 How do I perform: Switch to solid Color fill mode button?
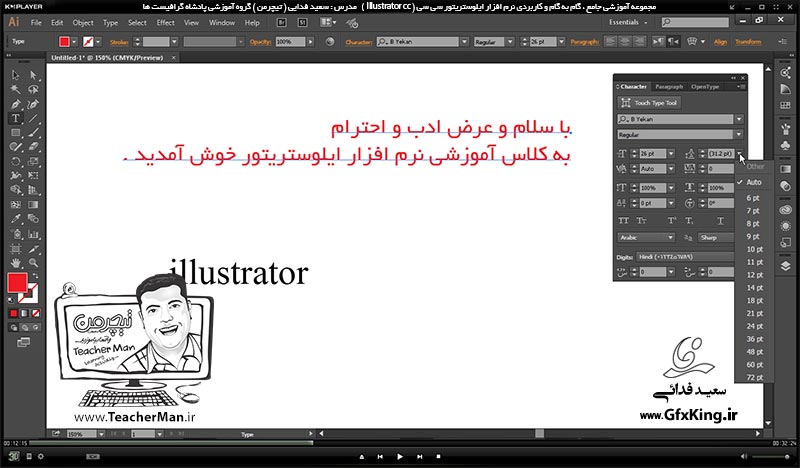14,313
